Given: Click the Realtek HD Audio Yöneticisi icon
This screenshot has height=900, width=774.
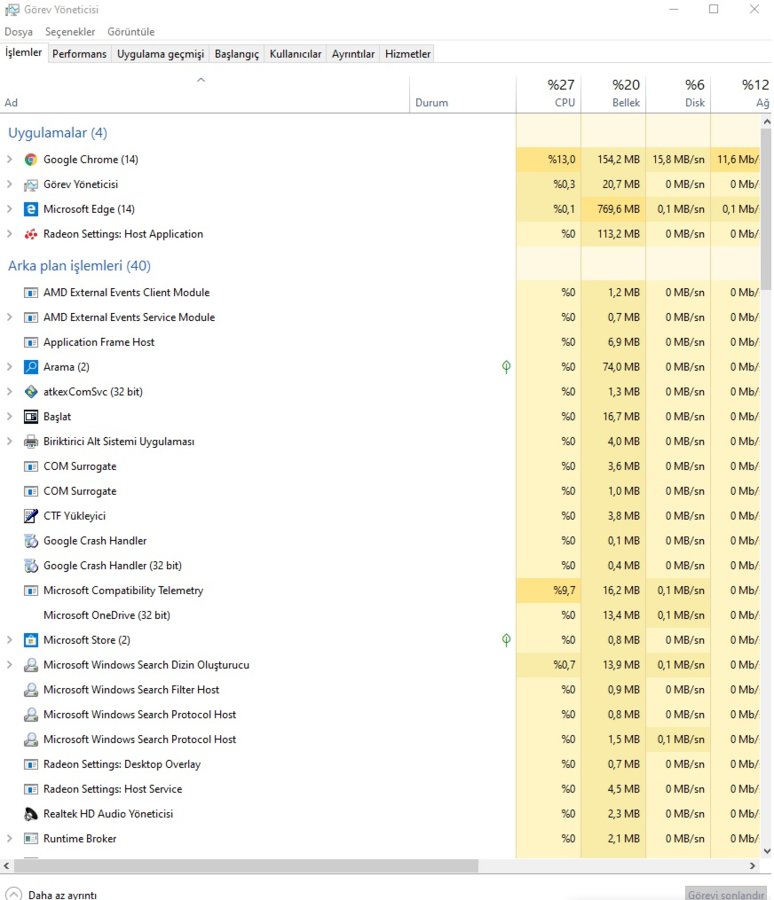Looking at the screenshot, I should click(31, 814).
